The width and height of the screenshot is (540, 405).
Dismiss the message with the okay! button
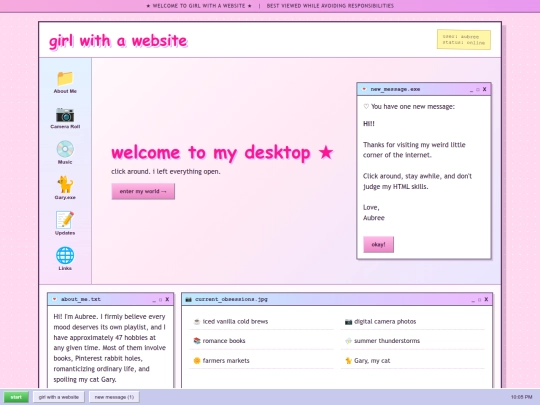378,245
